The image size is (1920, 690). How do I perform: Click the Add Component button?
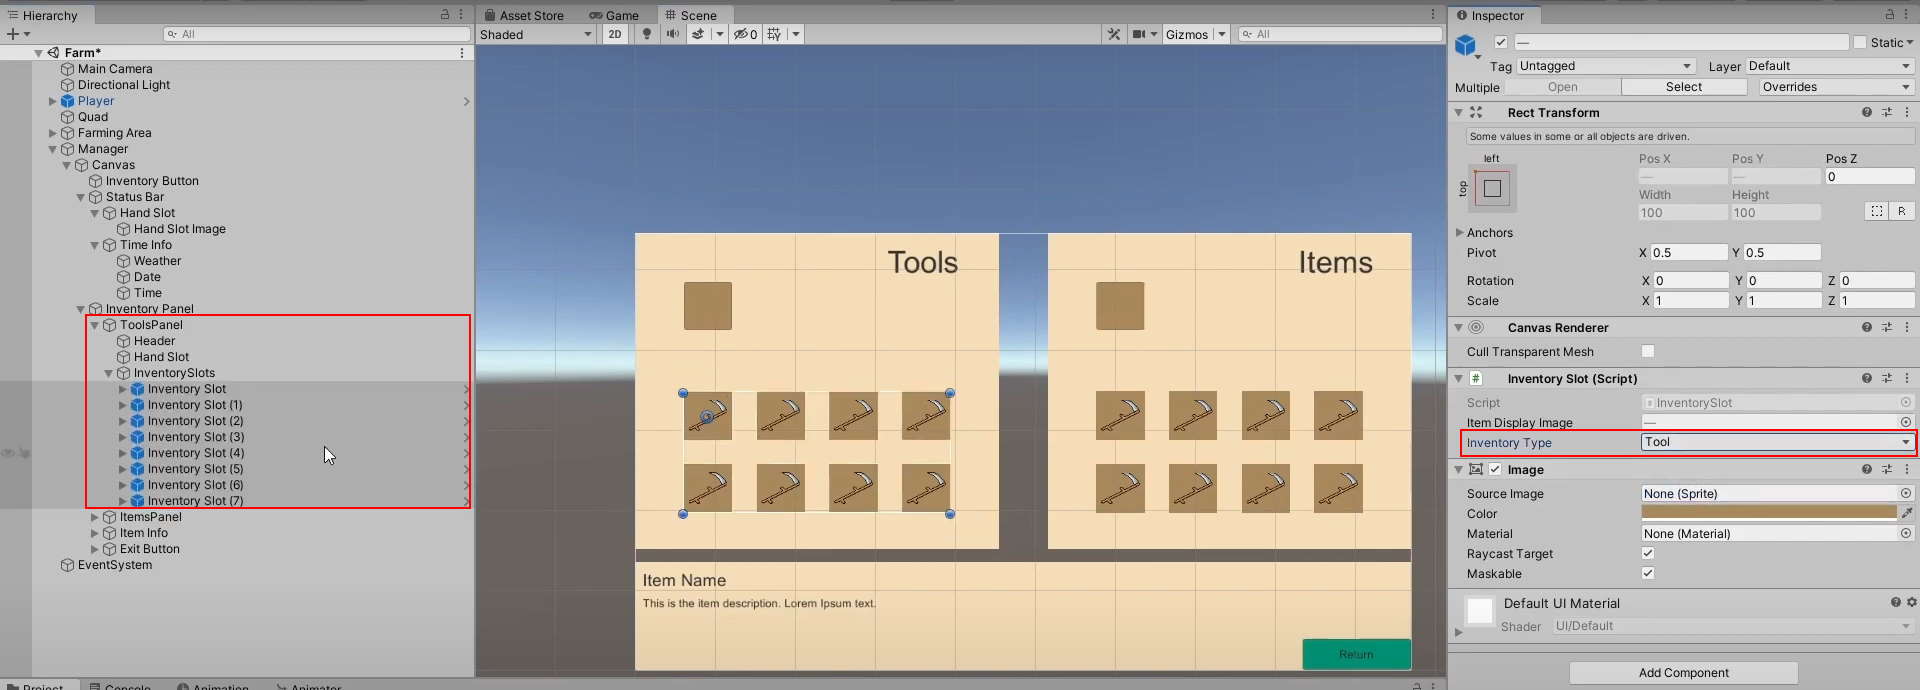[1683, 673]
